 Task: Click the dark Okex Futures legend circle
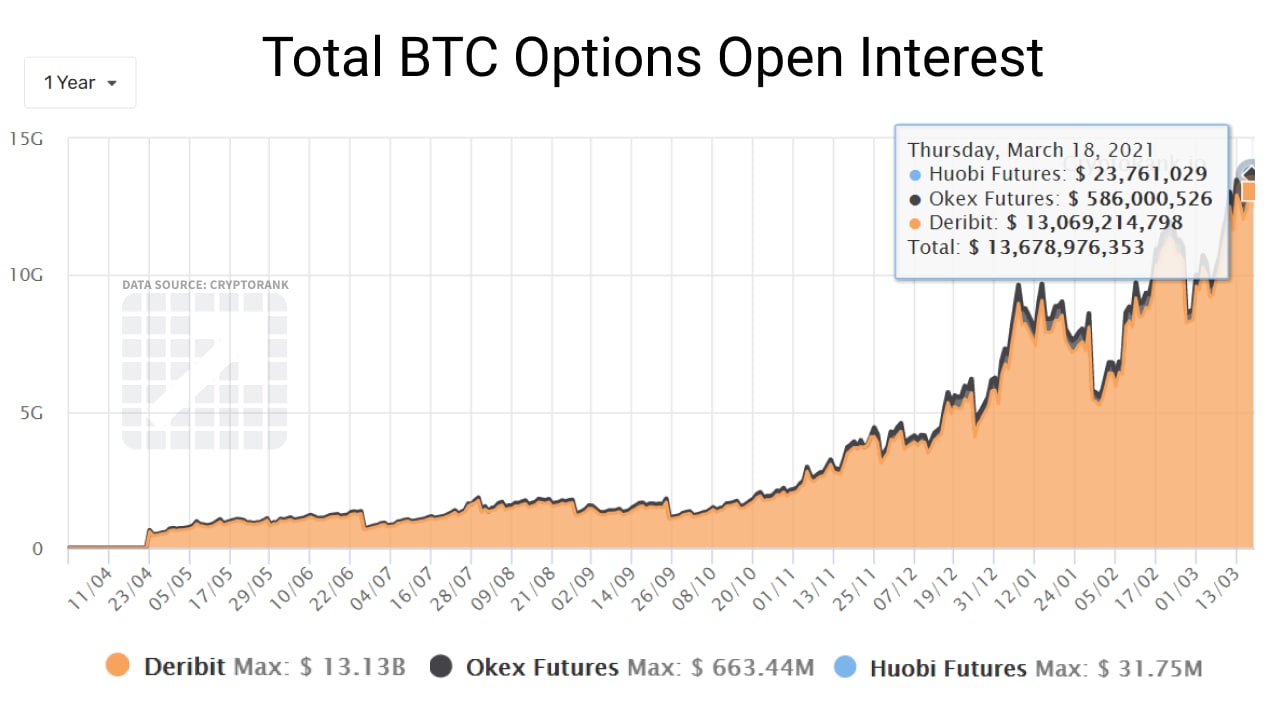(x=442, y=667)
